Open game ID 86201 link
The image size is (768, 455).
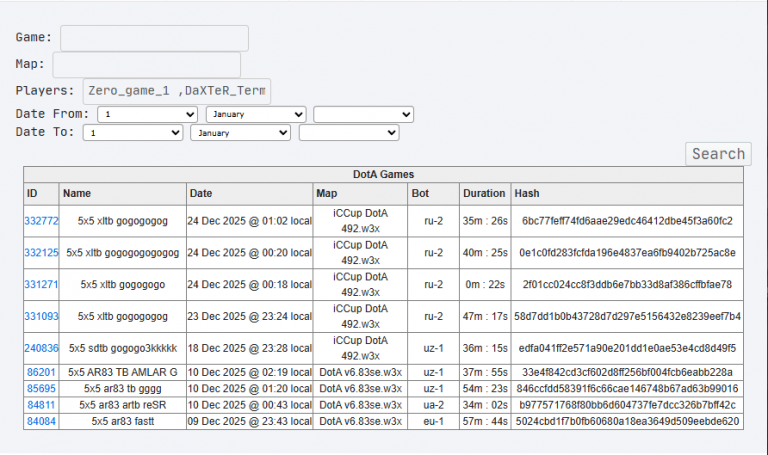tap(41, 372)
